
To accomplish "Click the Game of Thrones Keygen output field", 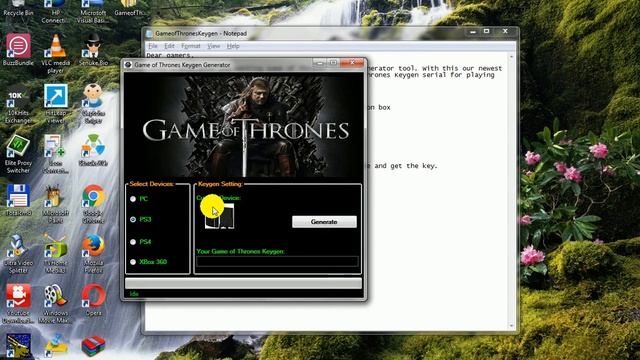I will (x=278, y=261).
